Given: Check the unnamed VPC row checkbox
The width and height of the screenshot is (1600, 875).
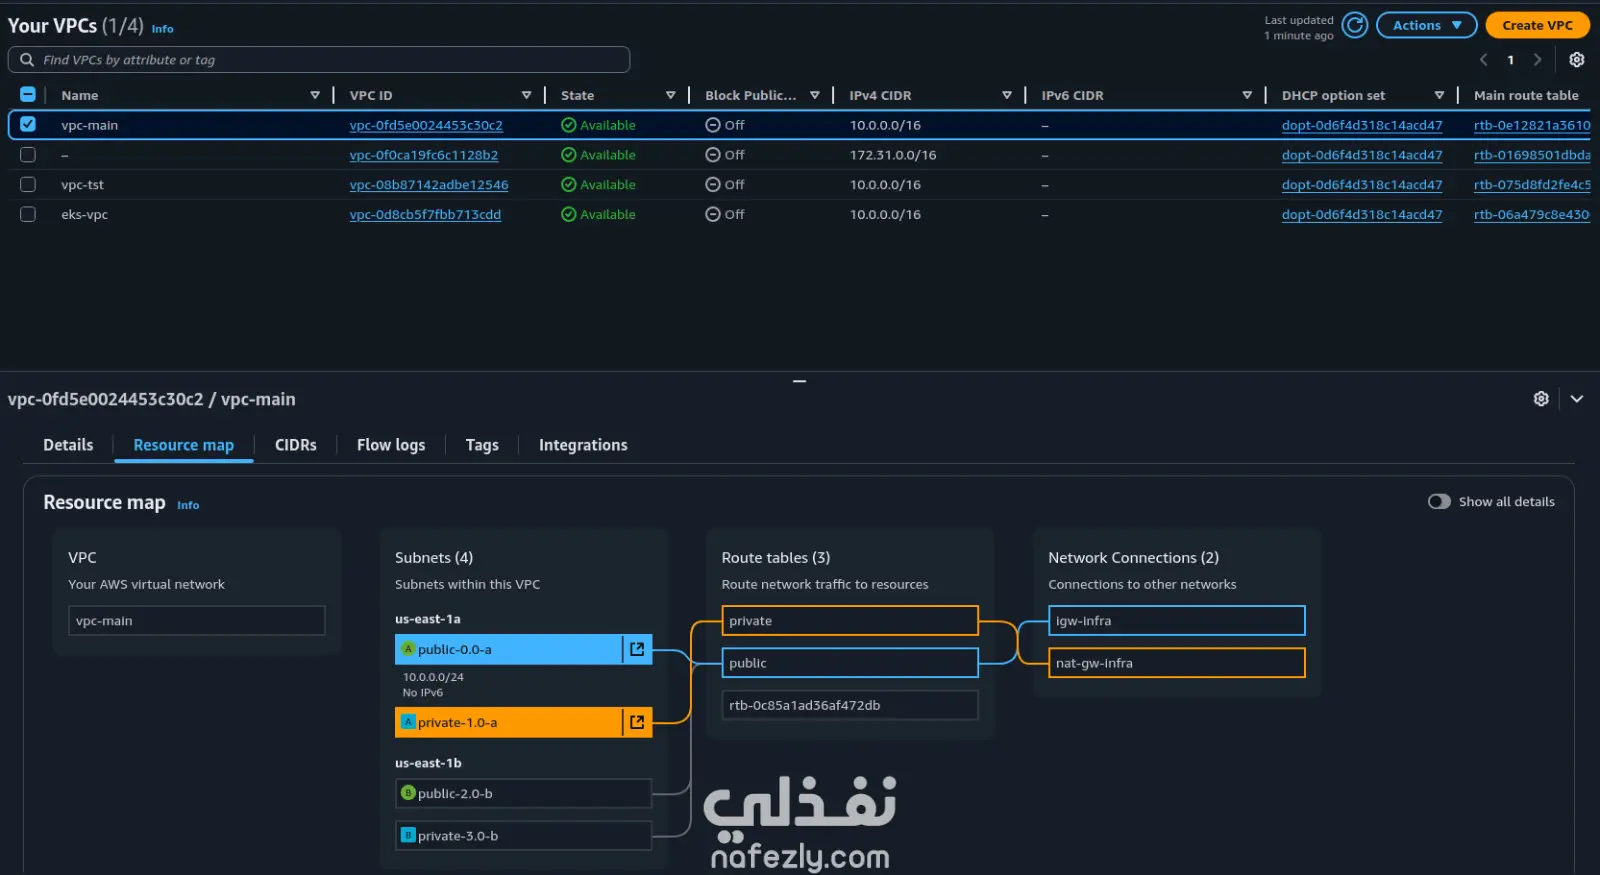Looking at the screenshot, I should [28, 155].
